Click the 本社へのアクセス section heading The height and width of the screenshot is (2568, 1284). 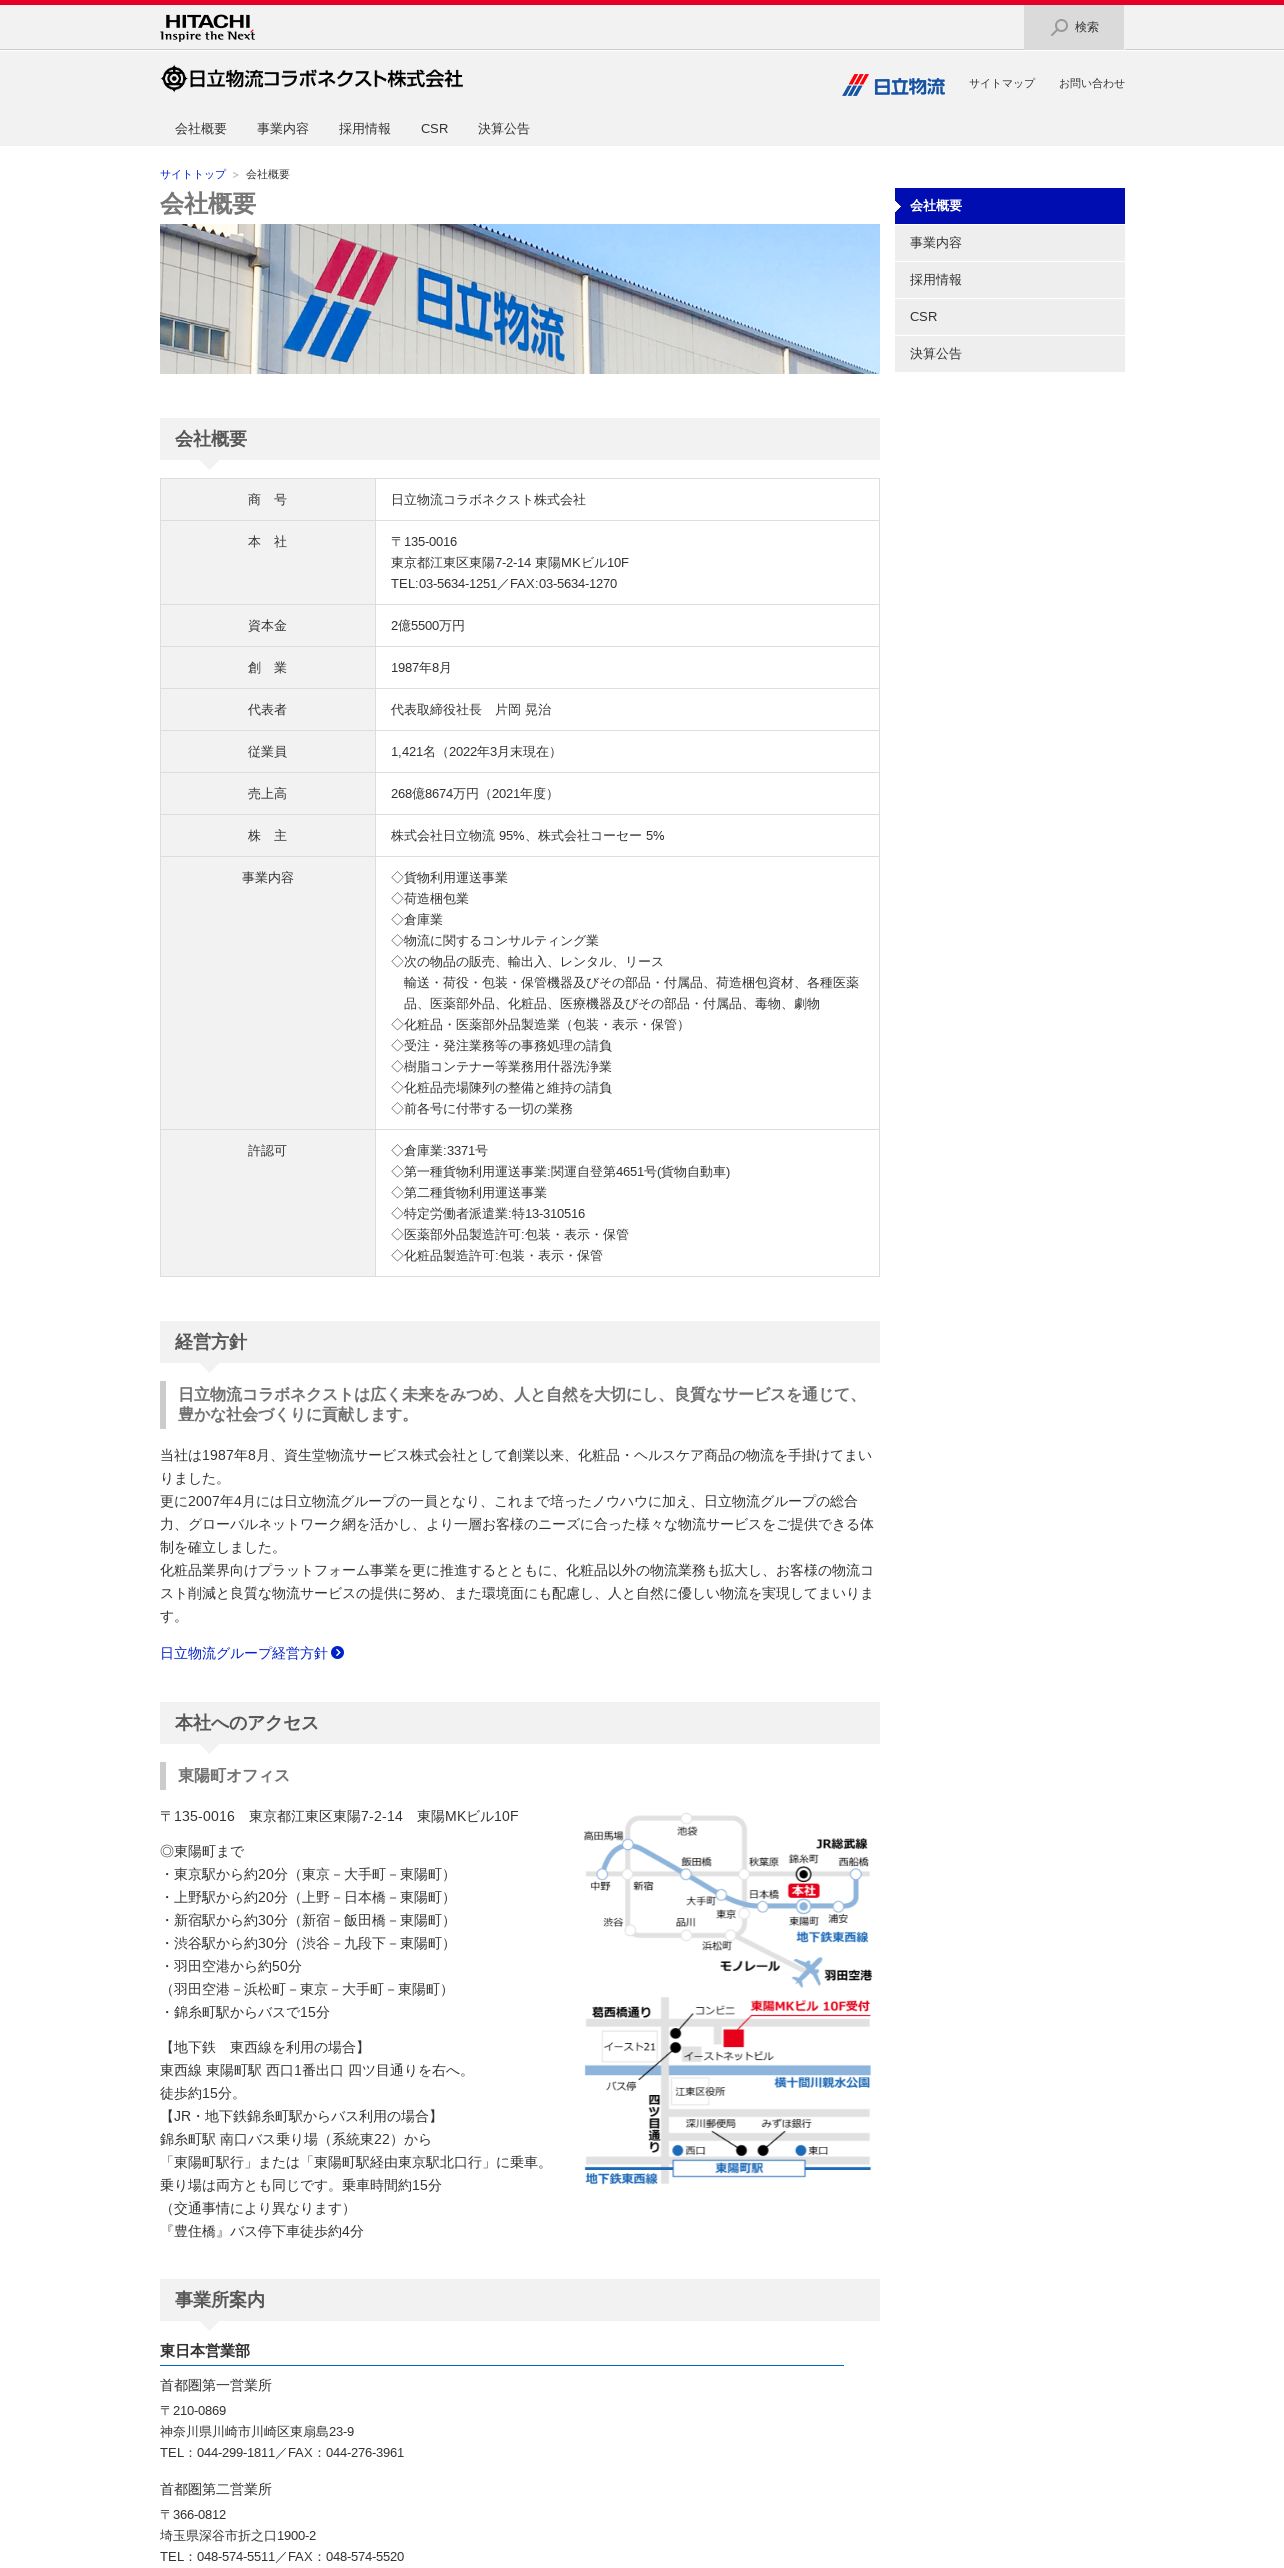point(247,1723)
